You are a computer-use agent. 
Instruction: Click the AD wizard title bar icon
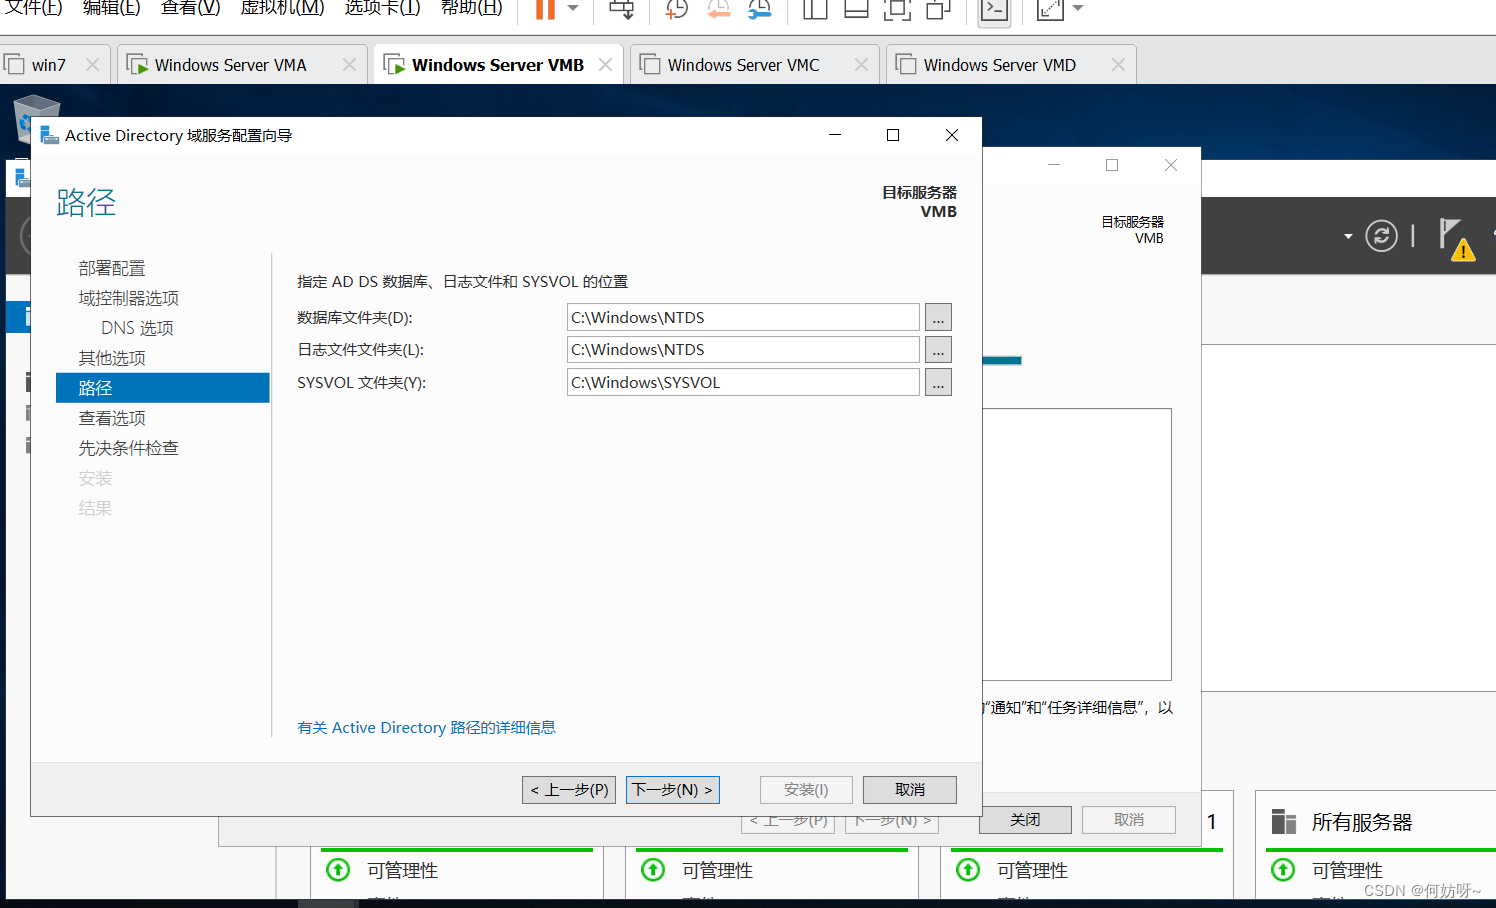pyautogui.click(x=49, y=135)
